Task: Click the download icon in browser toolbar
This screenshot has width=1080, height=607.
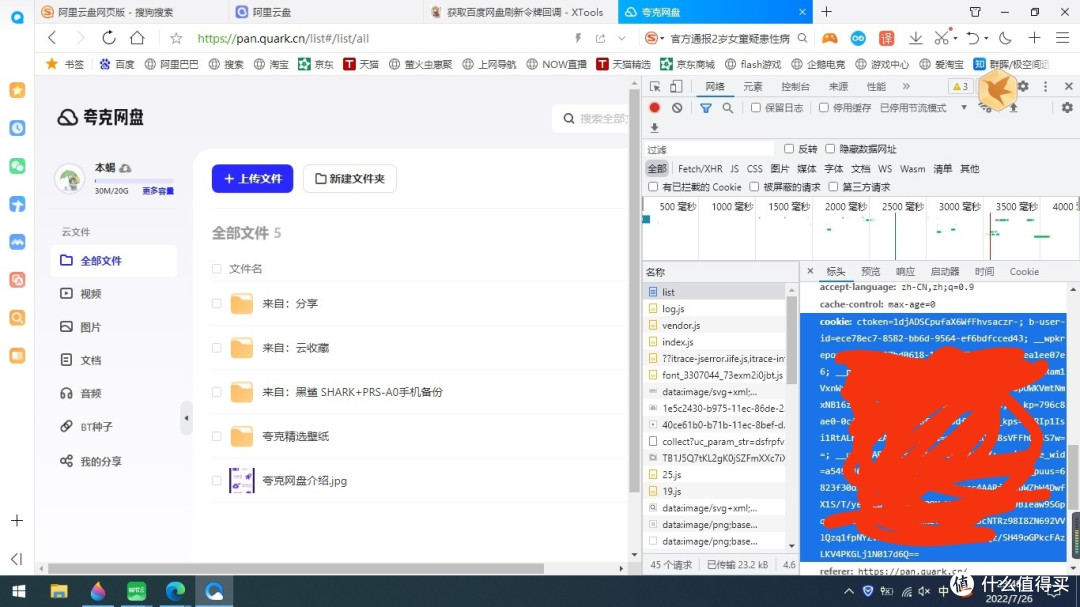Action: (916, 38)
